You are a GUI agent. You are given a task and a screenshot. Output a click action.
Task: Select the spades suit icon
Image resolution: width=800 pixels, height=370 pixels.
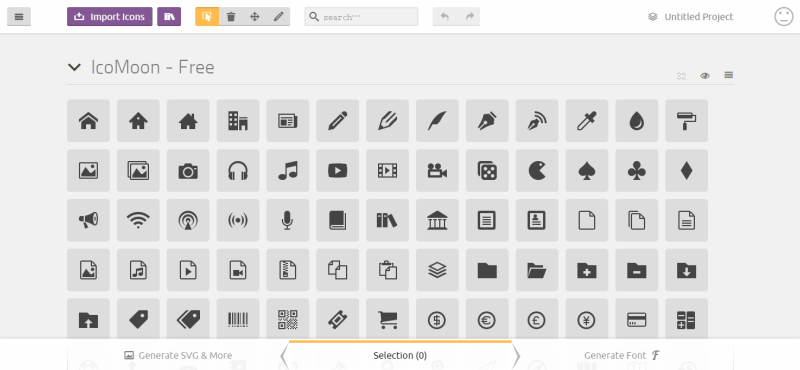point(587,170)
